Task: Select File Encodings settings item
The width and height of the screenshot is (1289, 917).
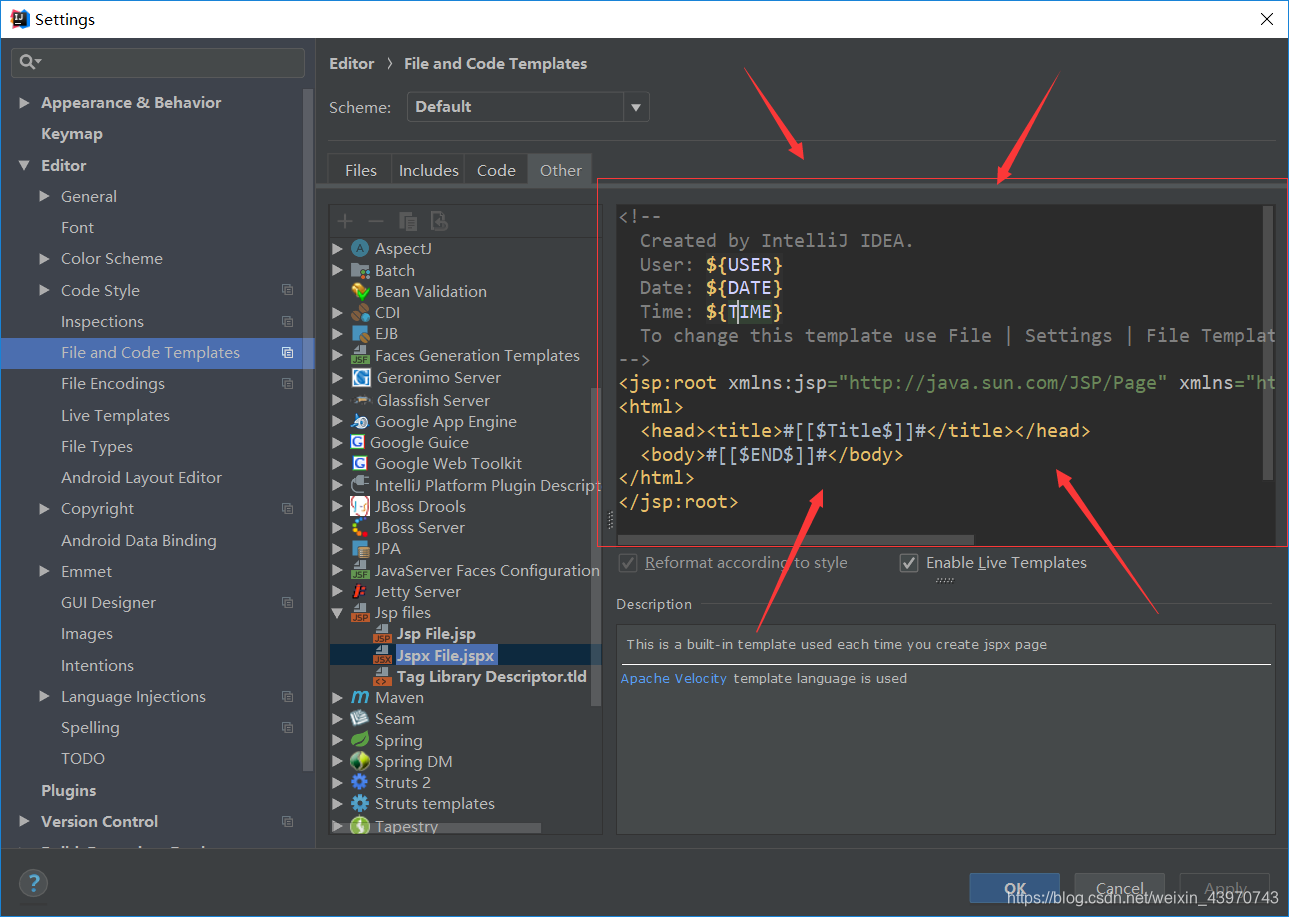Action: 113,384
